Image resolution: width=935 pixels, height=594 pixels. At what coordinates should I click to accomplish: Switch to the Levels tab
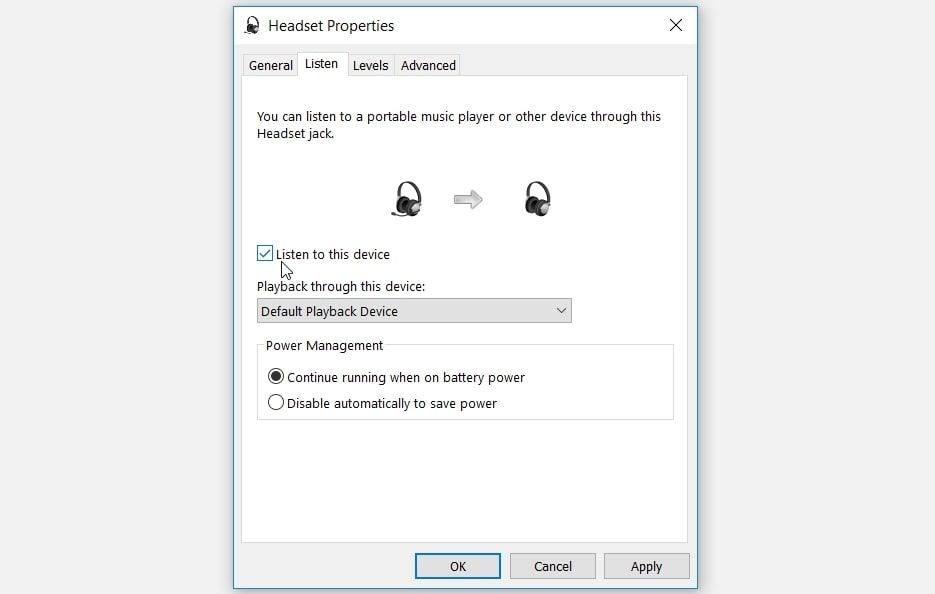pyautogui.click(x=370, y=65)
